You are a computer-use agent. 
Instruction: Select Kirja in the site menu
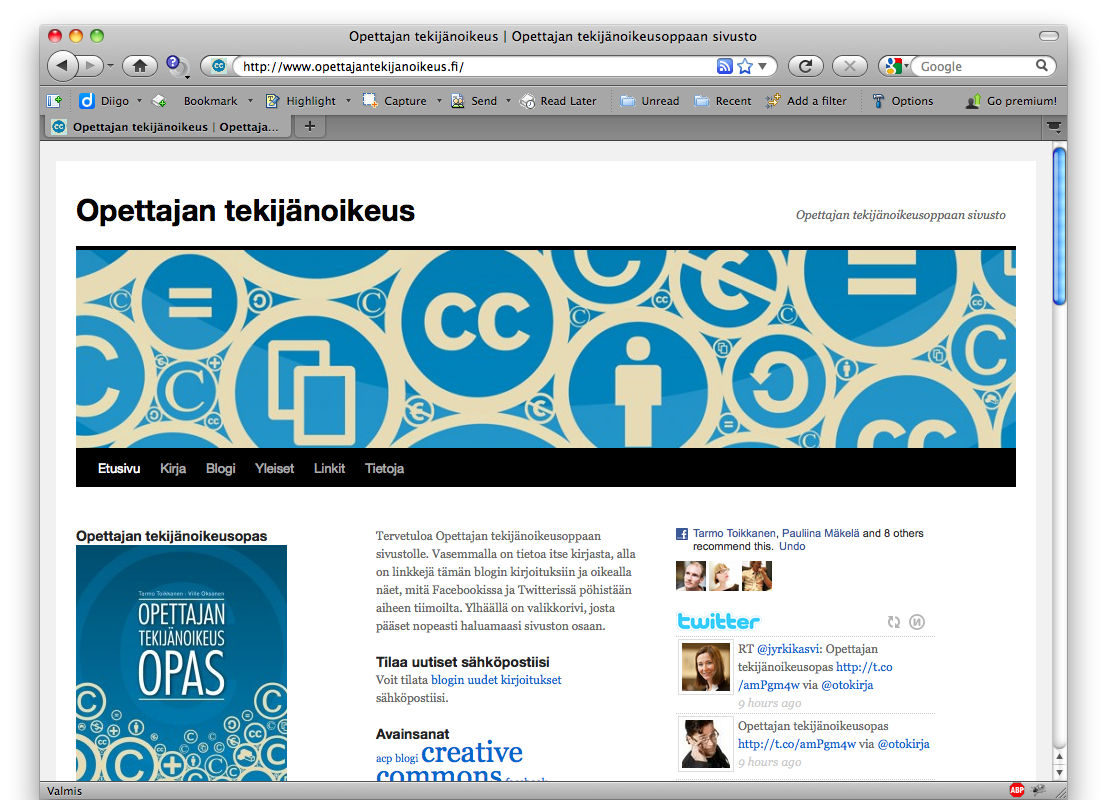tap(173, 468)
